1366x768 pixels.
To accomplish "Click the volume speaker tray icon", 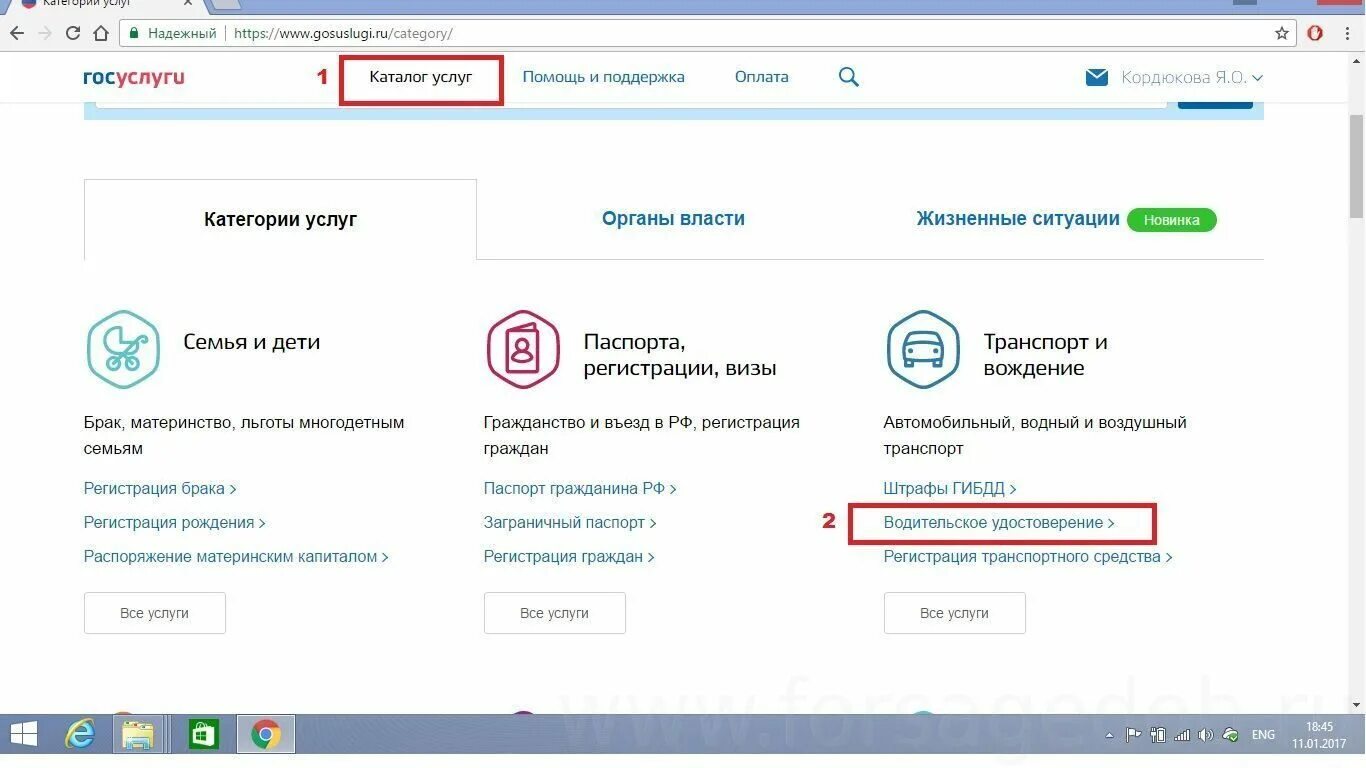I will pyautogui.click(x=1205, y=735).
